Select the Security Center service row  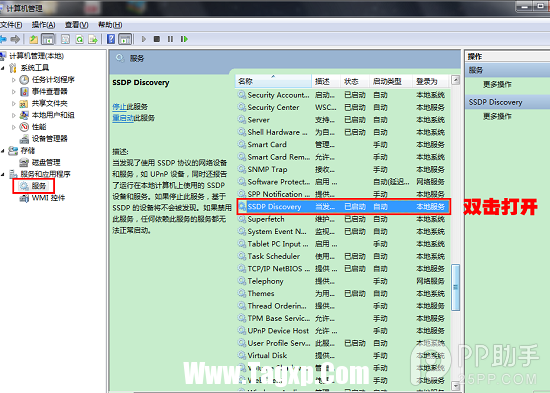tap(343, 107)
